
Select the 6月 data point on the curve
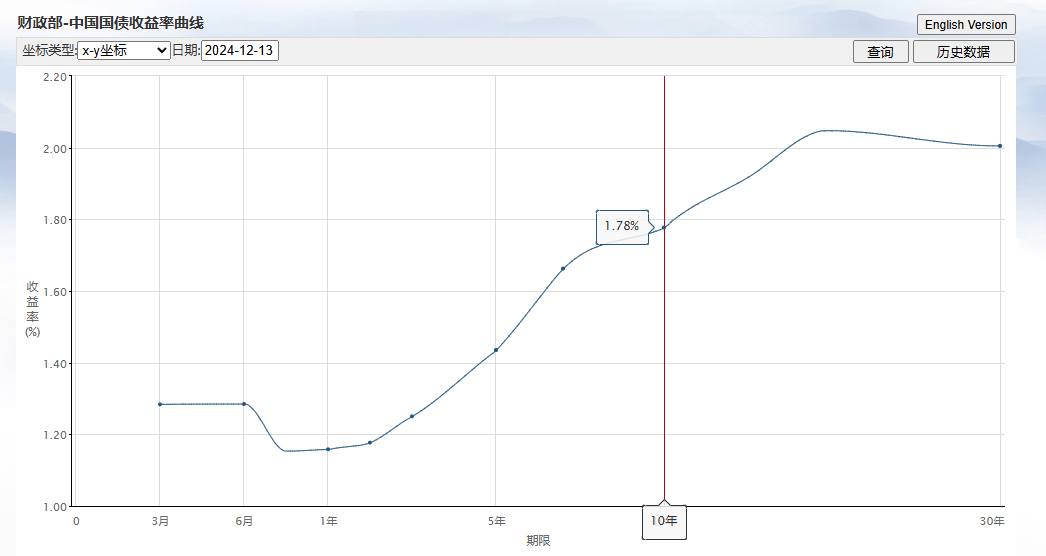pyautogui.click(x=243, y=404)
